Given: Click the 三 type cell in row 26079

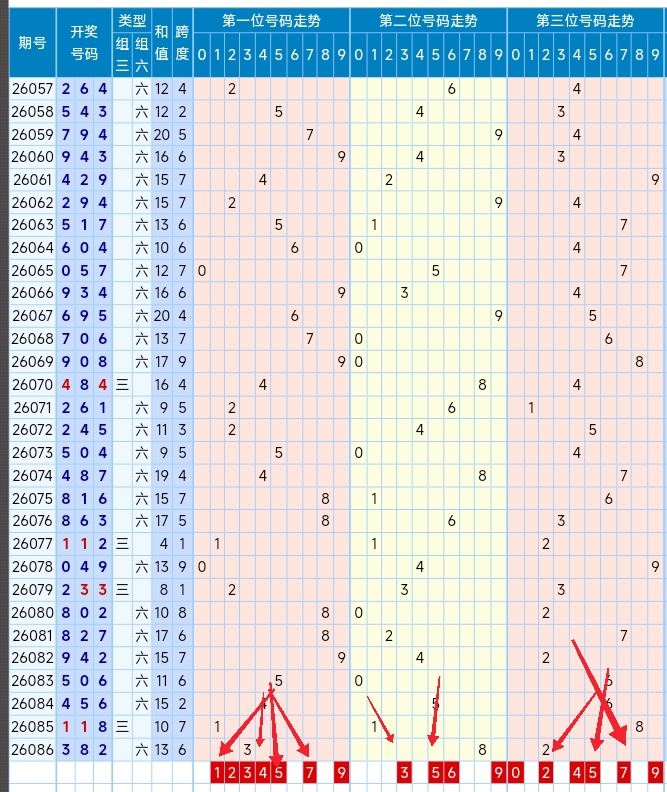Looking at the screenshot, I should pos(122,589).
